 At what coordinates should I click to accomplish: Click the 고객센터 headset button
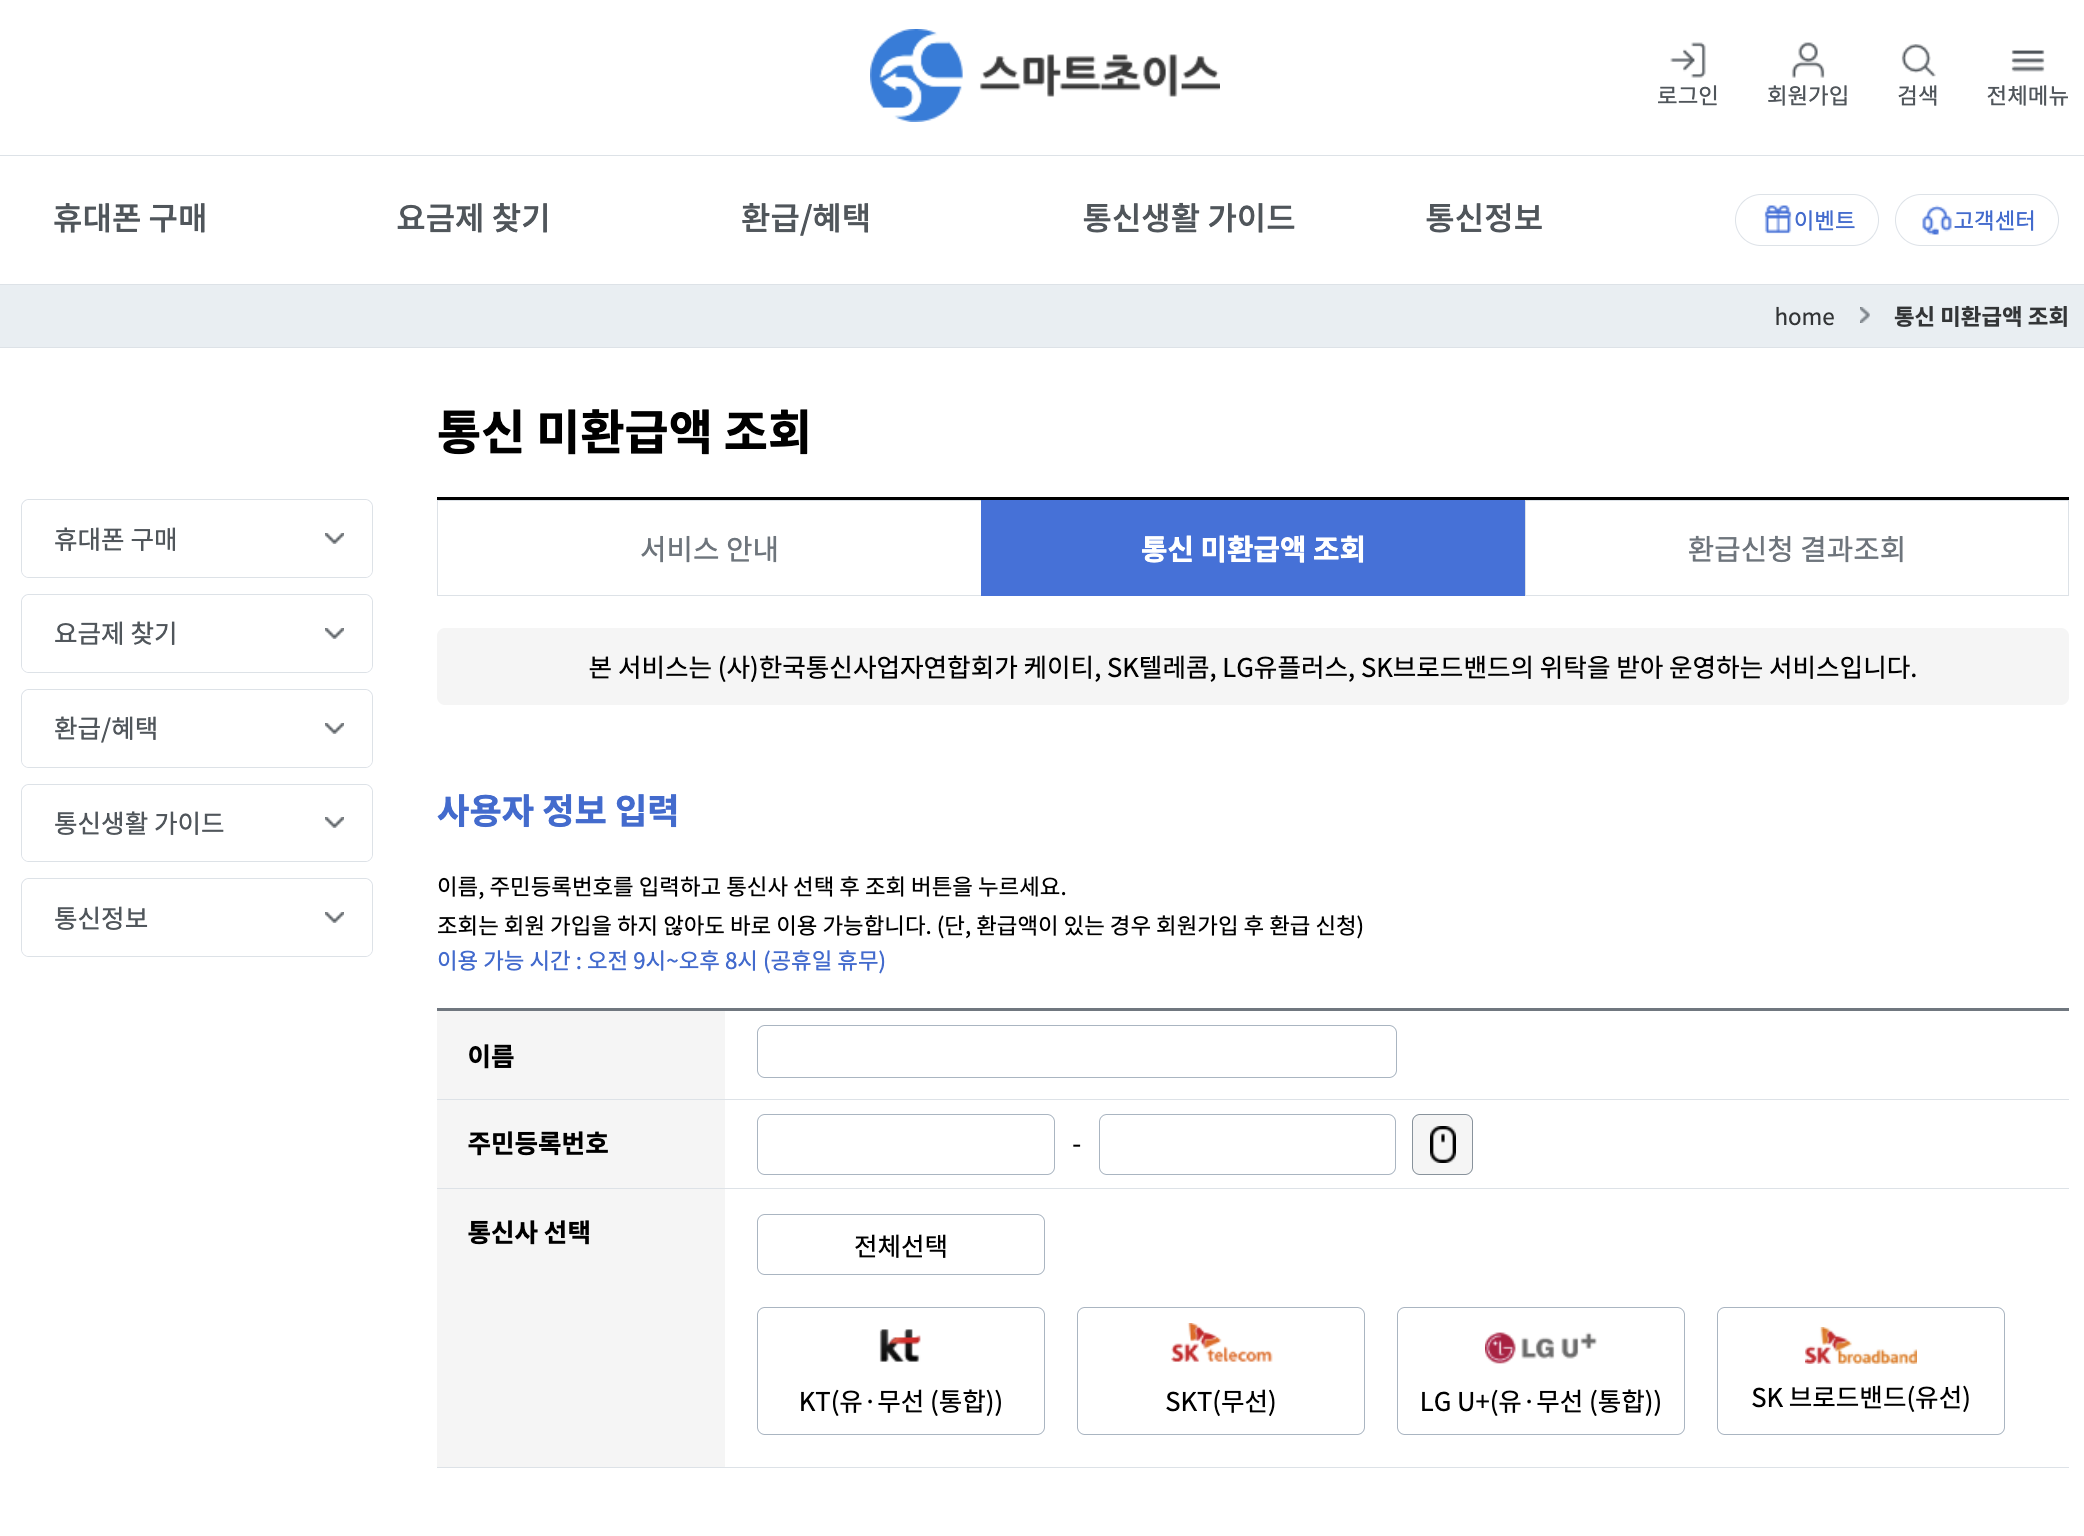1977,220
